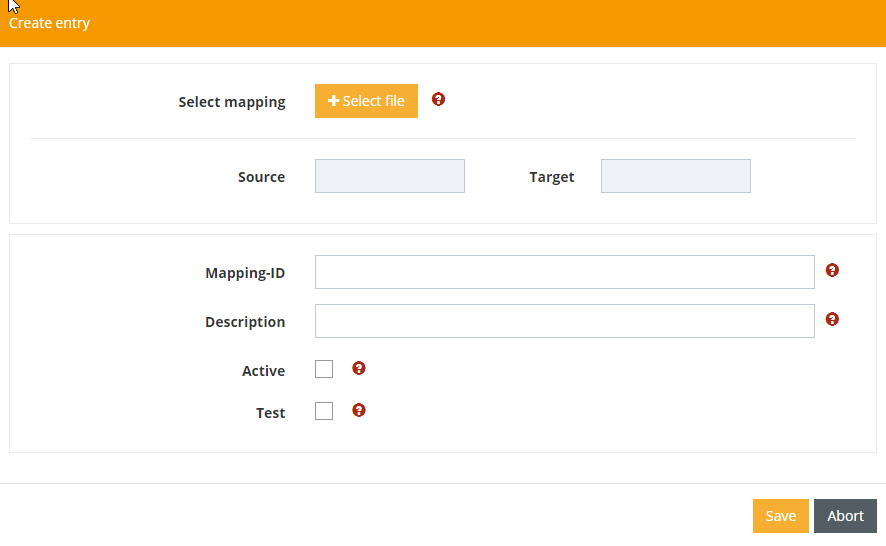
Task: Enable the Active checkbox
Action: click(x=324, y=370)
